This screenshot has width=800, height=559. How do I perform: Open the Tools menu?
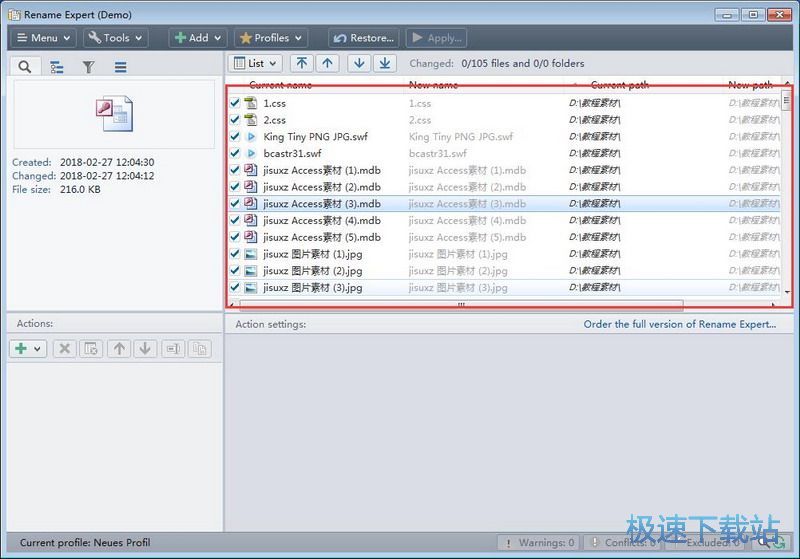(x=115, y=38)
